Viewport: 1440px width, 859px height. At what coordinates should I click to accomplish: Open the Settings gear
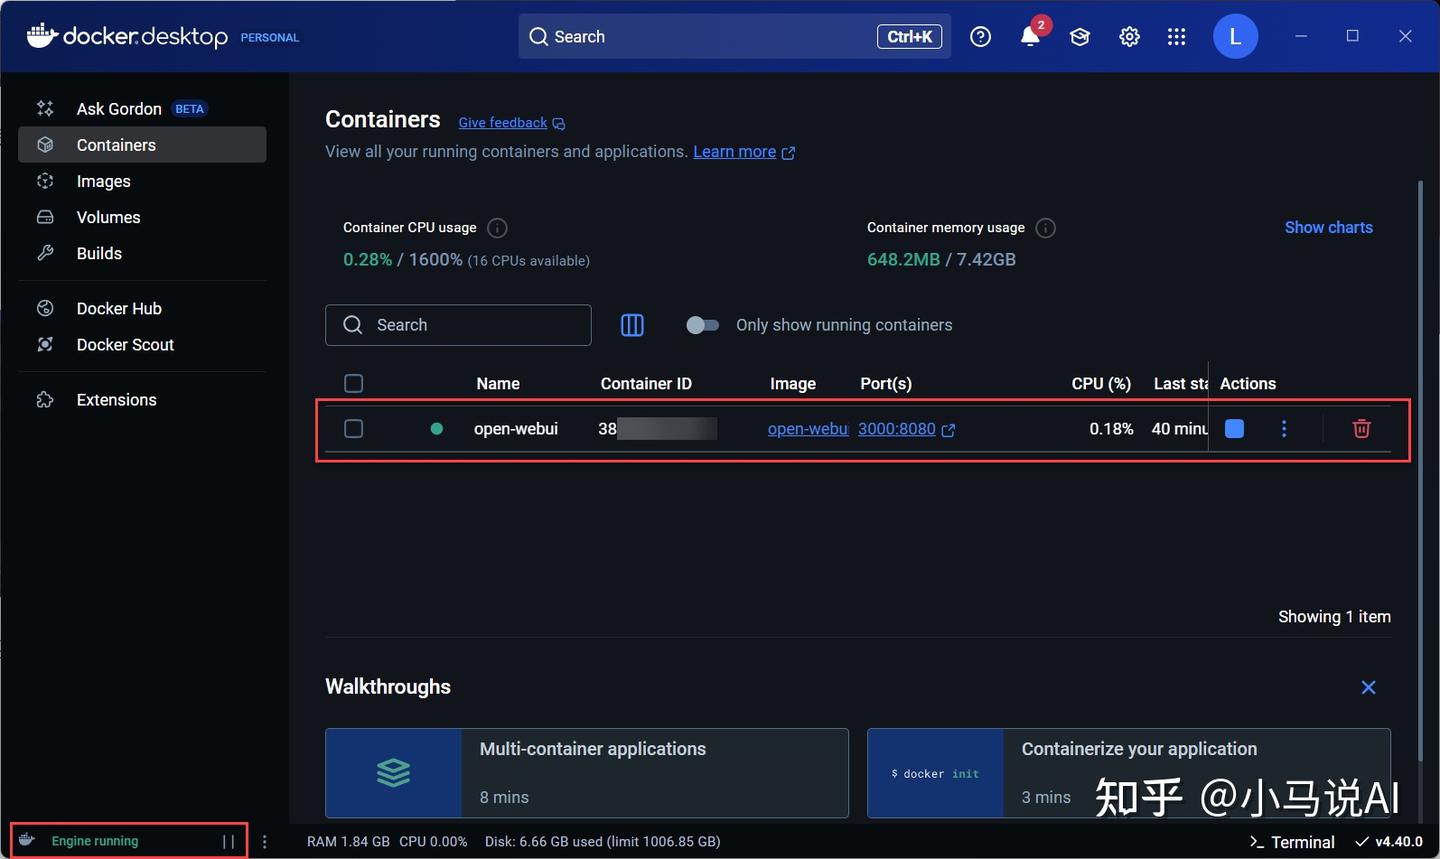click(1129, 36)
